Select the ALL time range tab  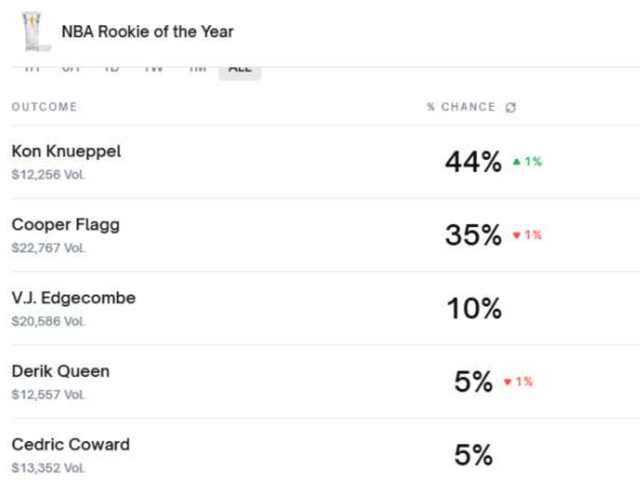[x=240, y=68]
